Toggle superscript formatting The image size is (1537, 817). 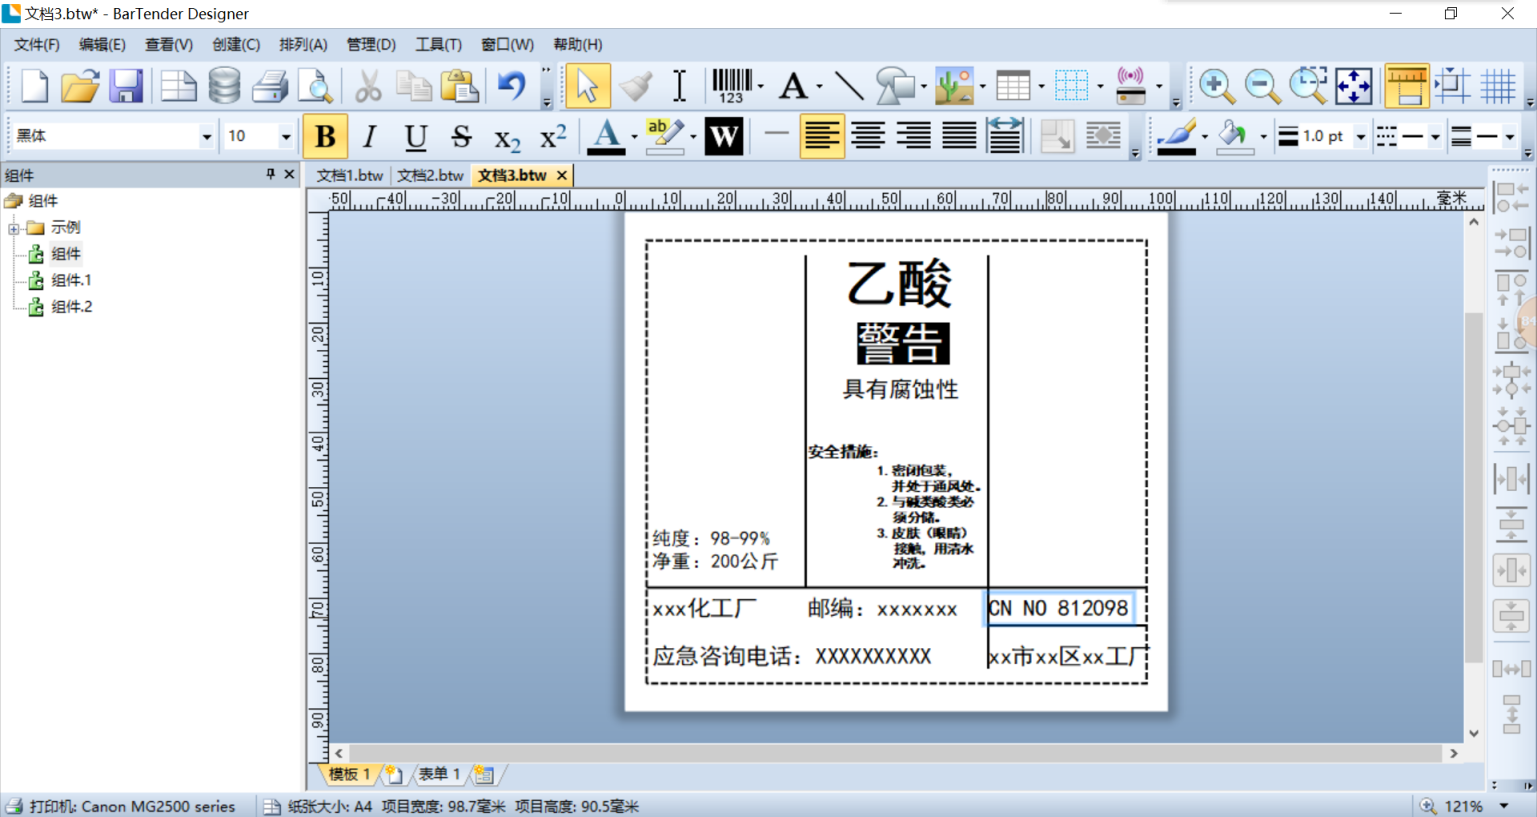[x=553, y=136]
